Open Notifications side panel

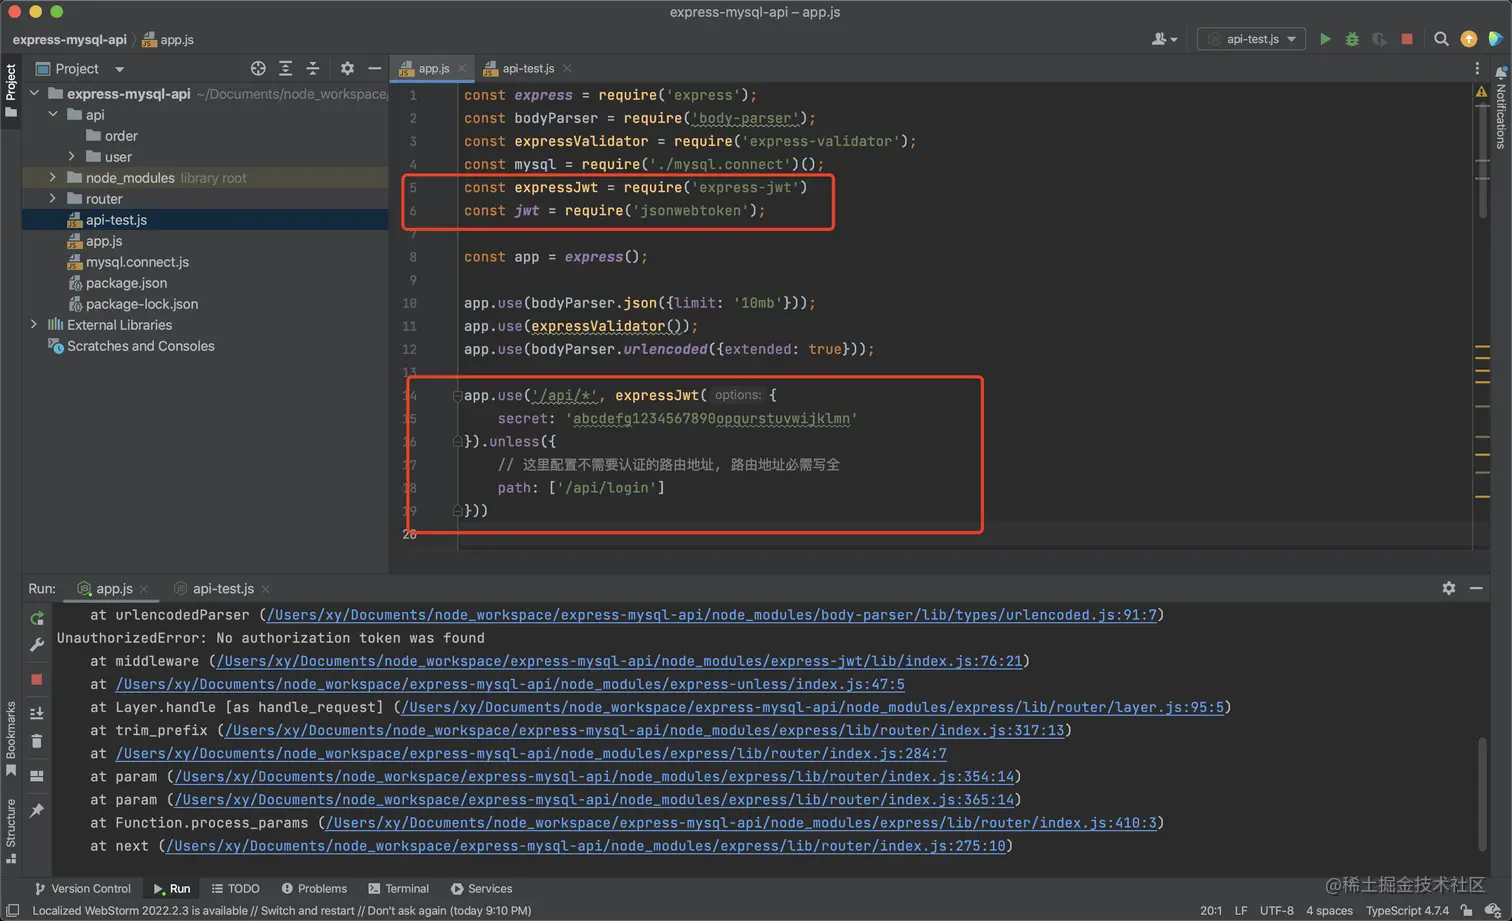coord(1501,108)
